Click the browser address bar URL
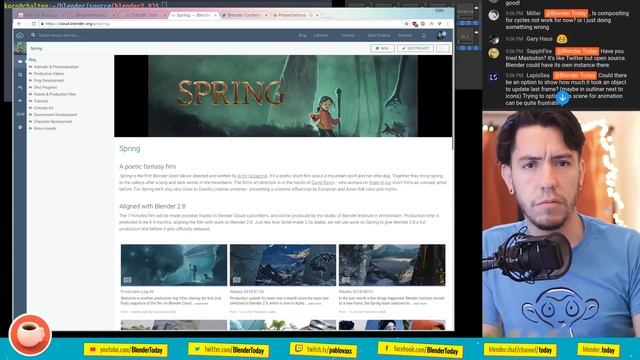640x360 pixels. (78, 24)
